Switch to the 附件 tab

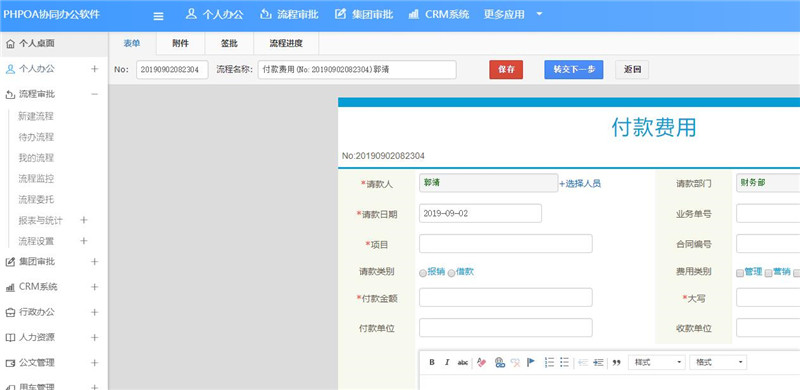coord(181,43)
